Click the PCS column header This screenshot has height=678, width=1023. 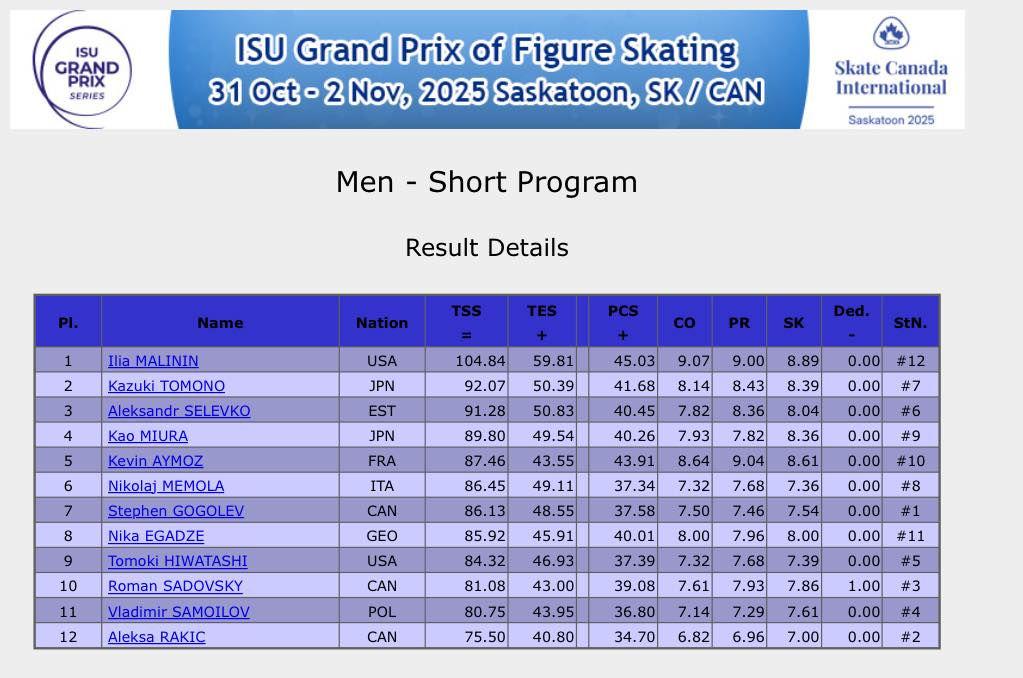[623, 322]
